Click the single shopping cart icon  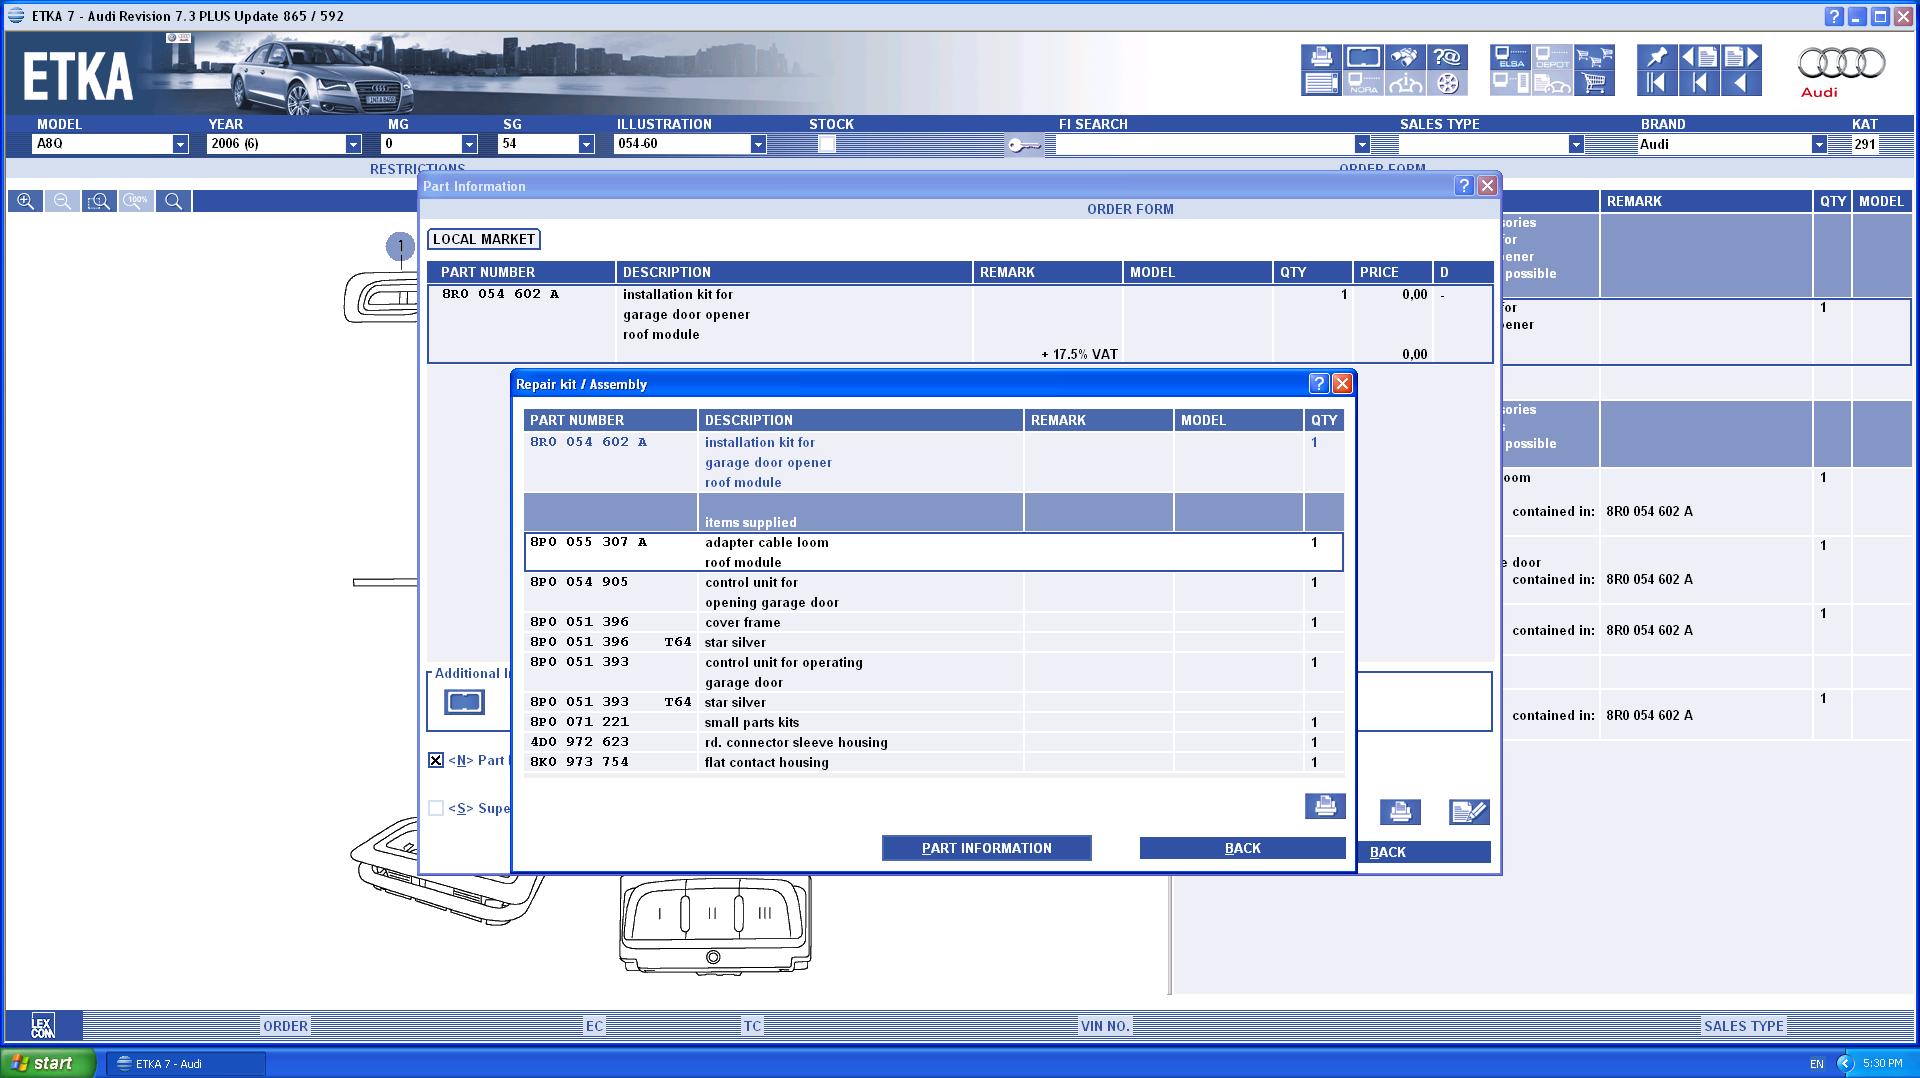tap(1594, 84)
